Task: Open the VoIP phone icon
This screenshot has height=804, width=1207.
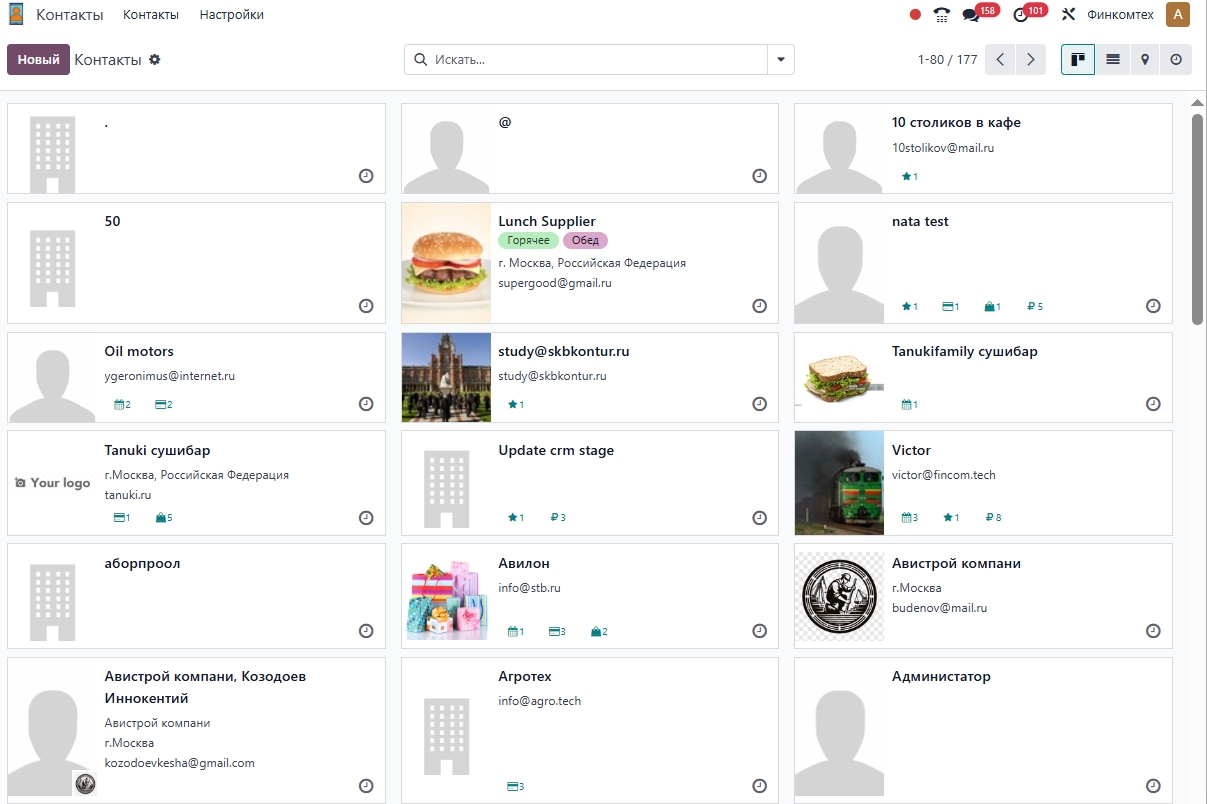Action: coord(941,15)
